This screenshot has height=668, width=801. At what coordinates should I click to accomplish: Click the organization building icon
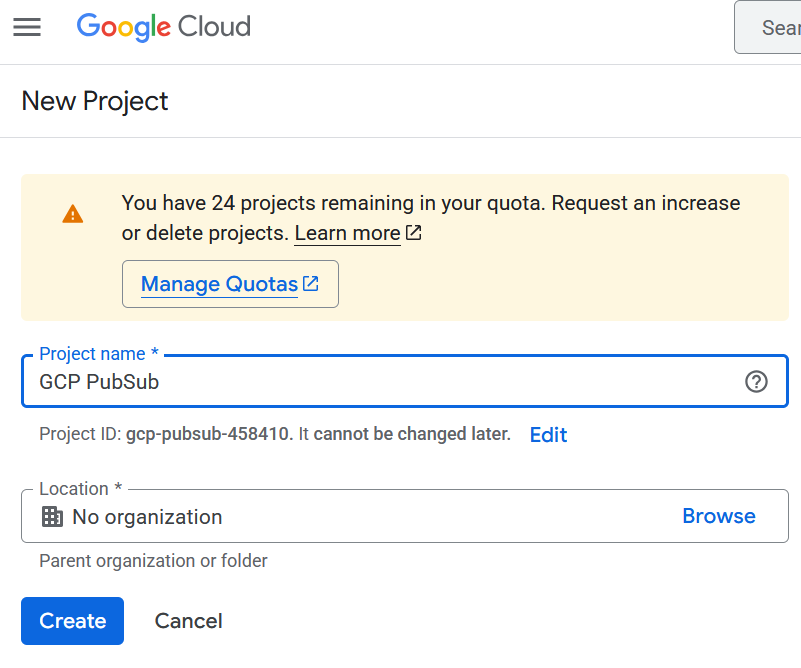[x=52, y=517]
